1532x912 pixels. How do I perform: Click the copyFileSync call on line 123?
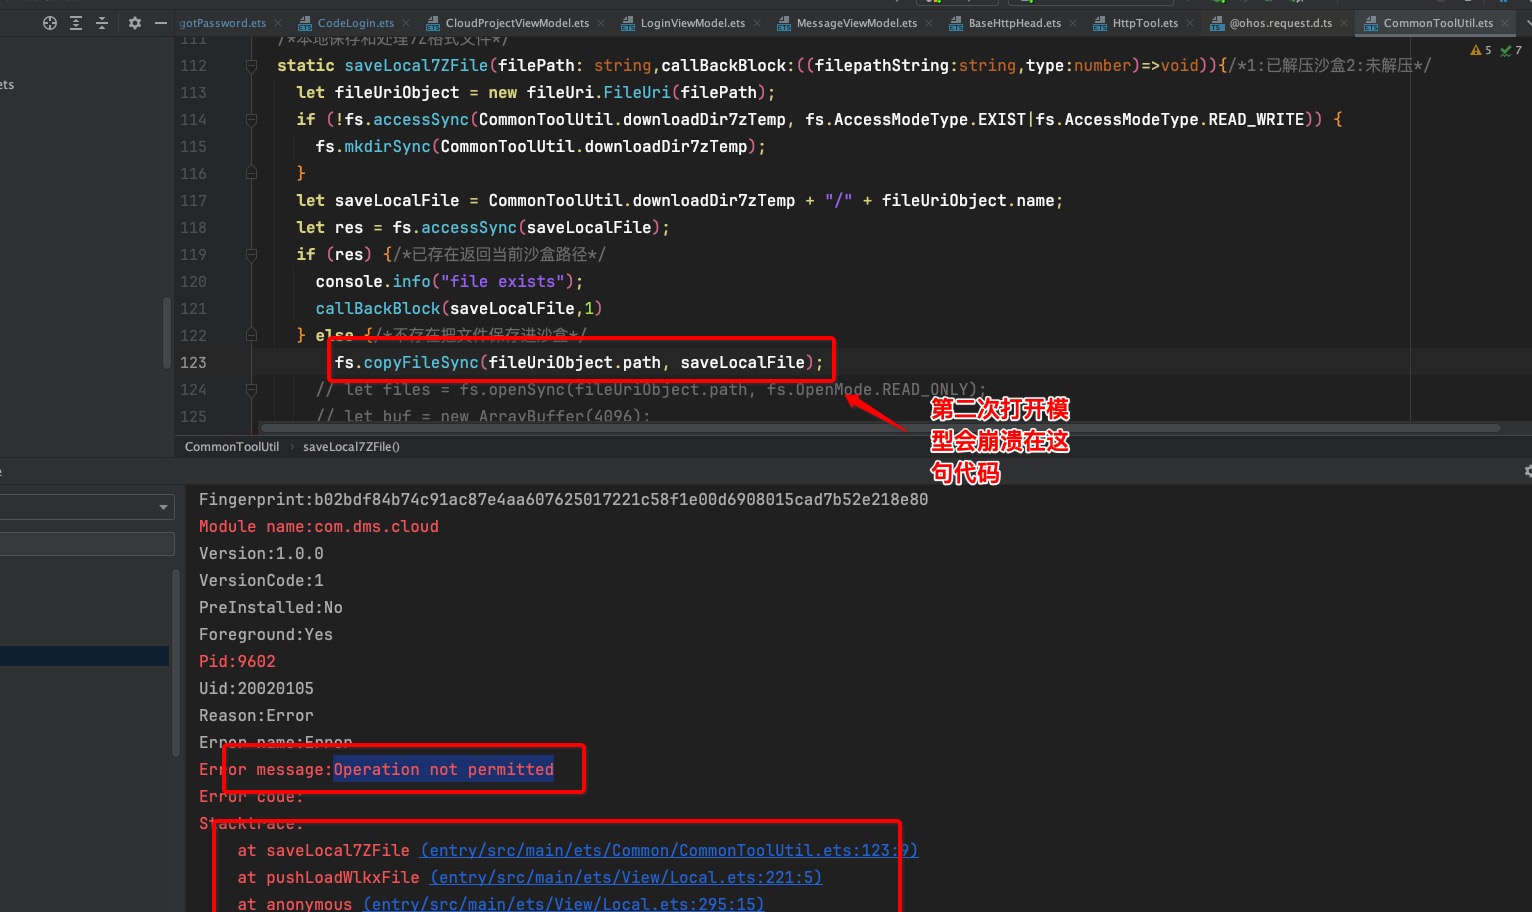[x=421, y=363]
